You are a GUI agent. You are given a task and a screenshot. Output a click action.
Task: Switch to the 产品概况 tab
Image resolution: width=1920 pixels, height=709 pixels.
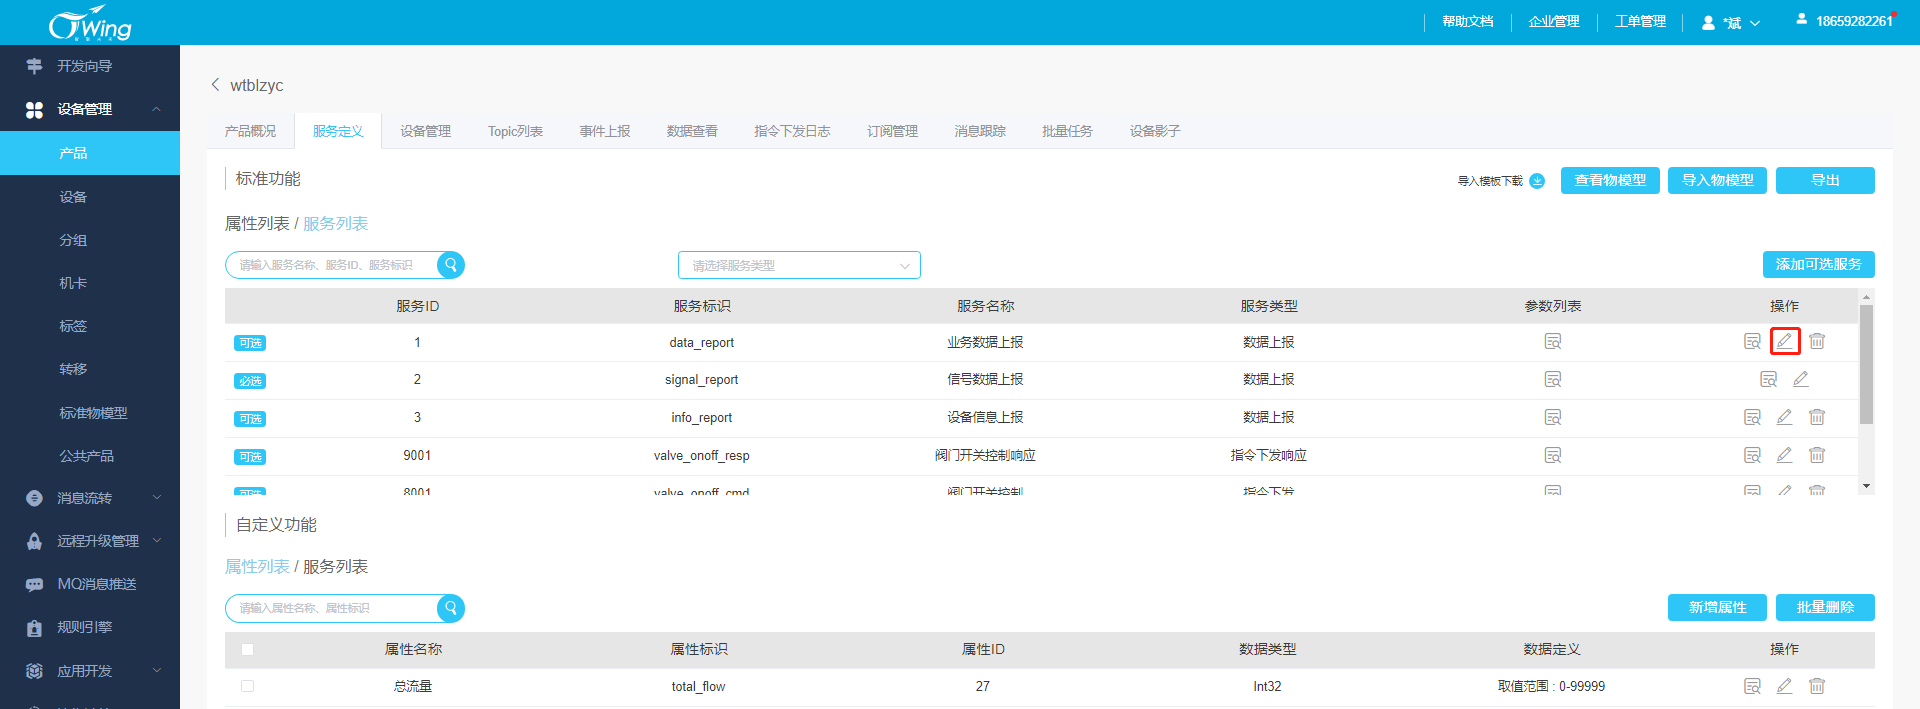[x=251, y=131]
